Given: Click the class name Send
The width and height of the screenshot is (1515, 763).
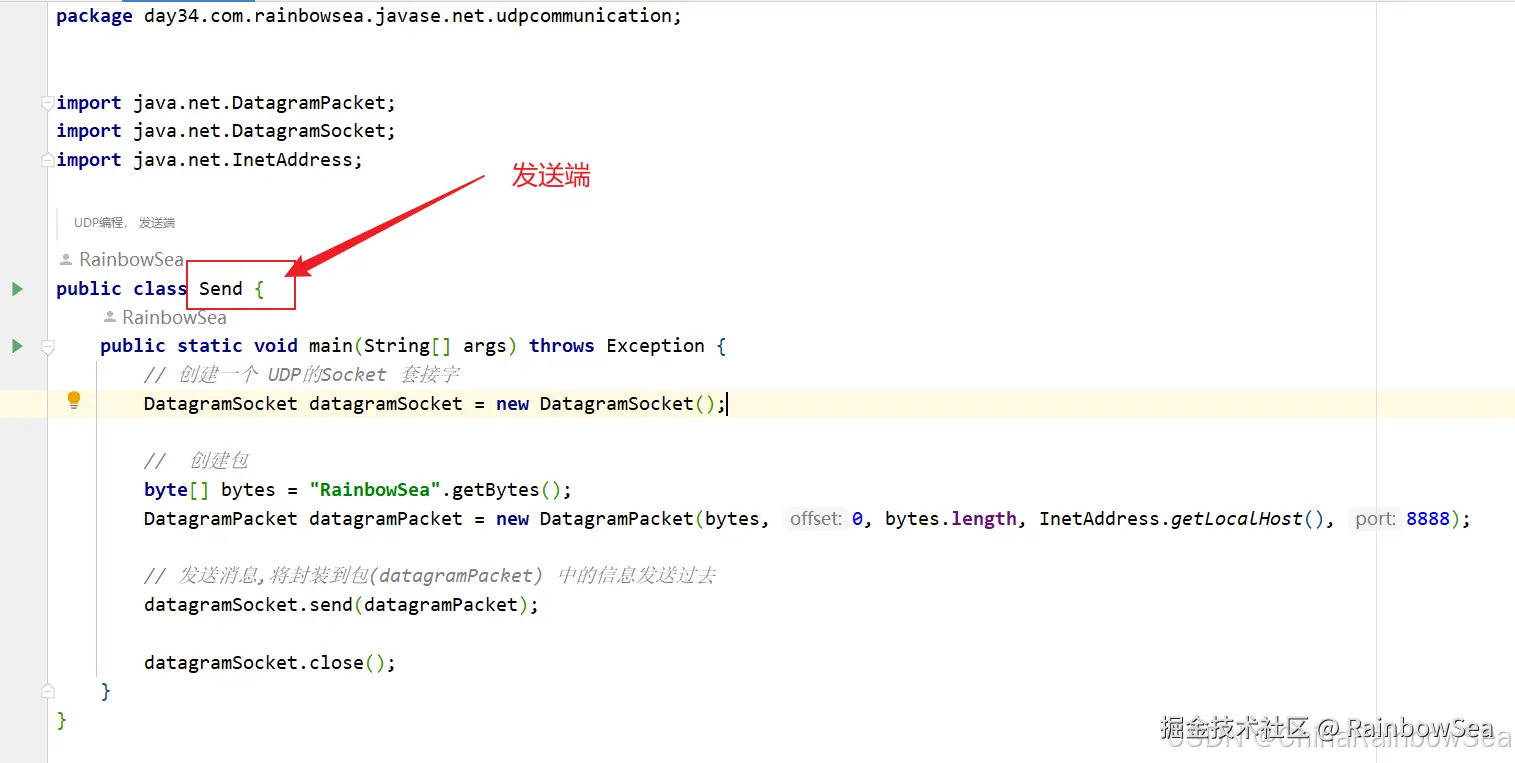Looking at the screenshot, I should (x=221, y=289).
